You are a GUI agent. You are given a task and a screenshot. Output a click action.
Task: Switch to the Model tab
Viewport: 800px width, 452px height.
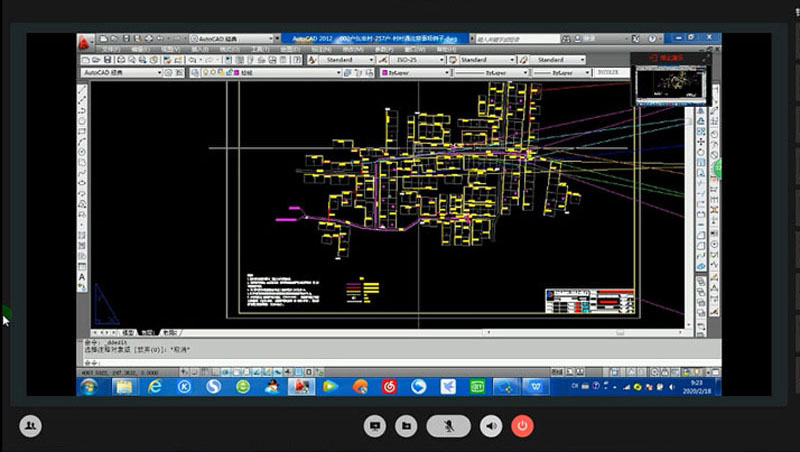tap(128, 331)
